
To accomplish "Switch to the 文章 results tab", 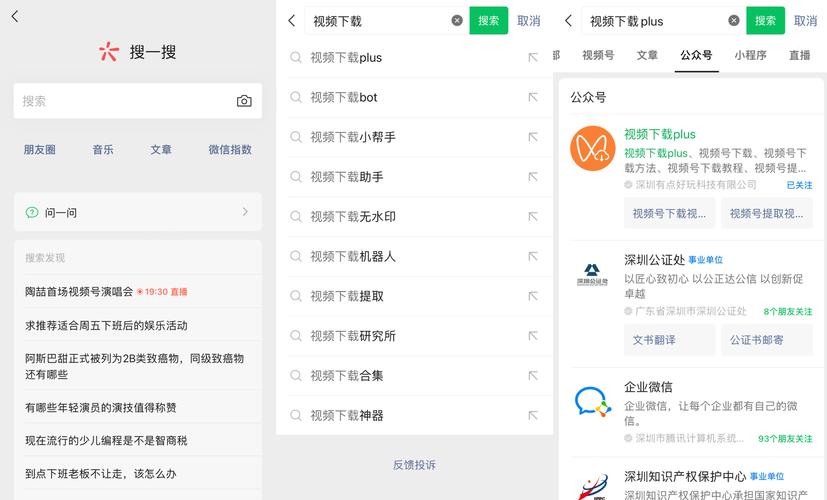I will click(x=647, y=55).
